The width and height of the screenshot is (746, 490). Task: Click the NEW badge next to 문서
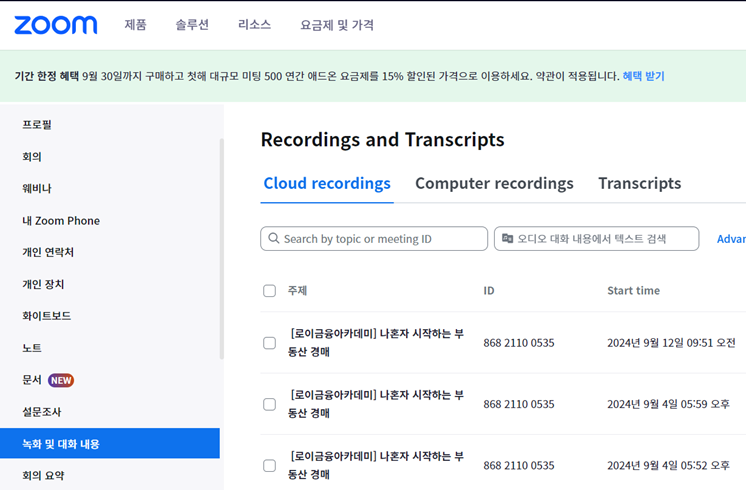61,381
